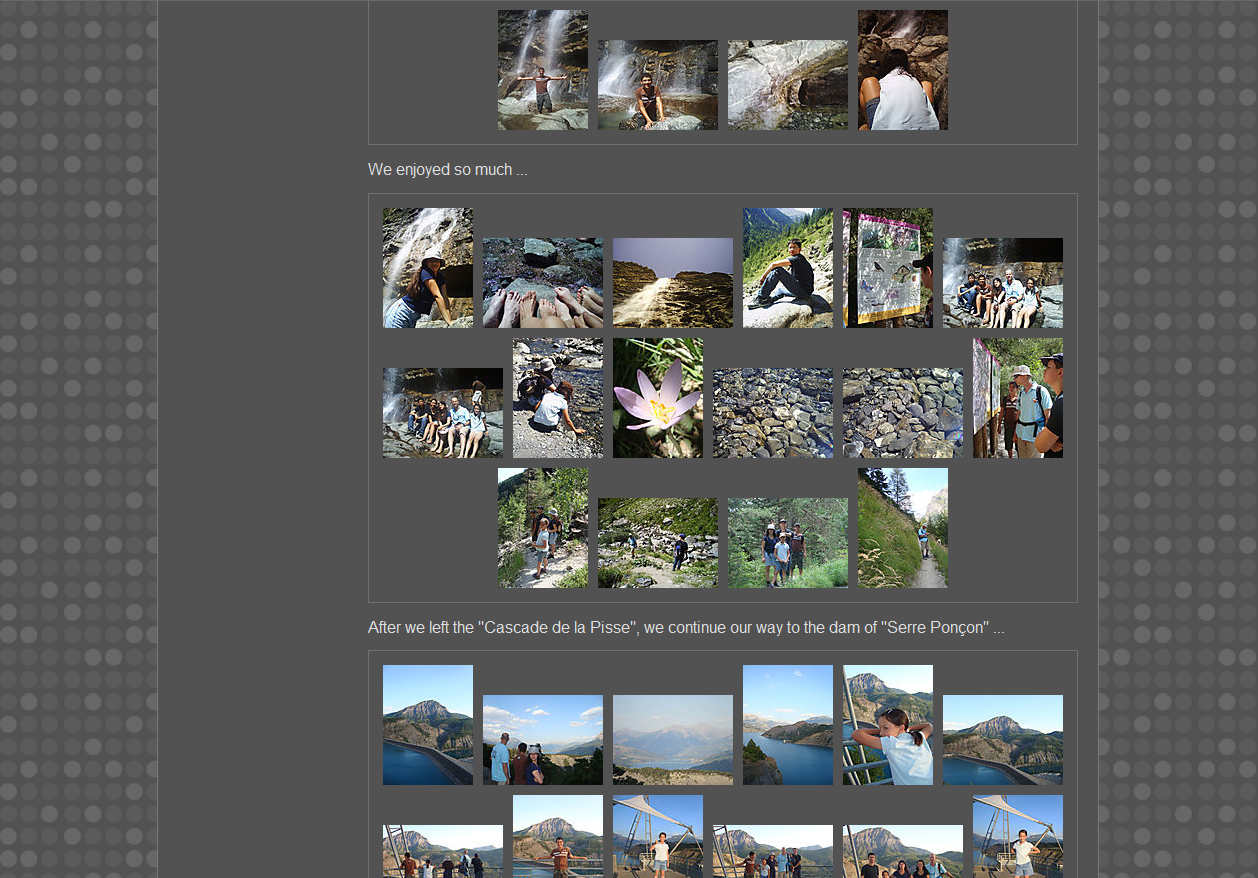The height and width of the screenshot is (878, 1258).
Task: Open the lone hiker on grassy slope path
Action: tap(902, 528)
